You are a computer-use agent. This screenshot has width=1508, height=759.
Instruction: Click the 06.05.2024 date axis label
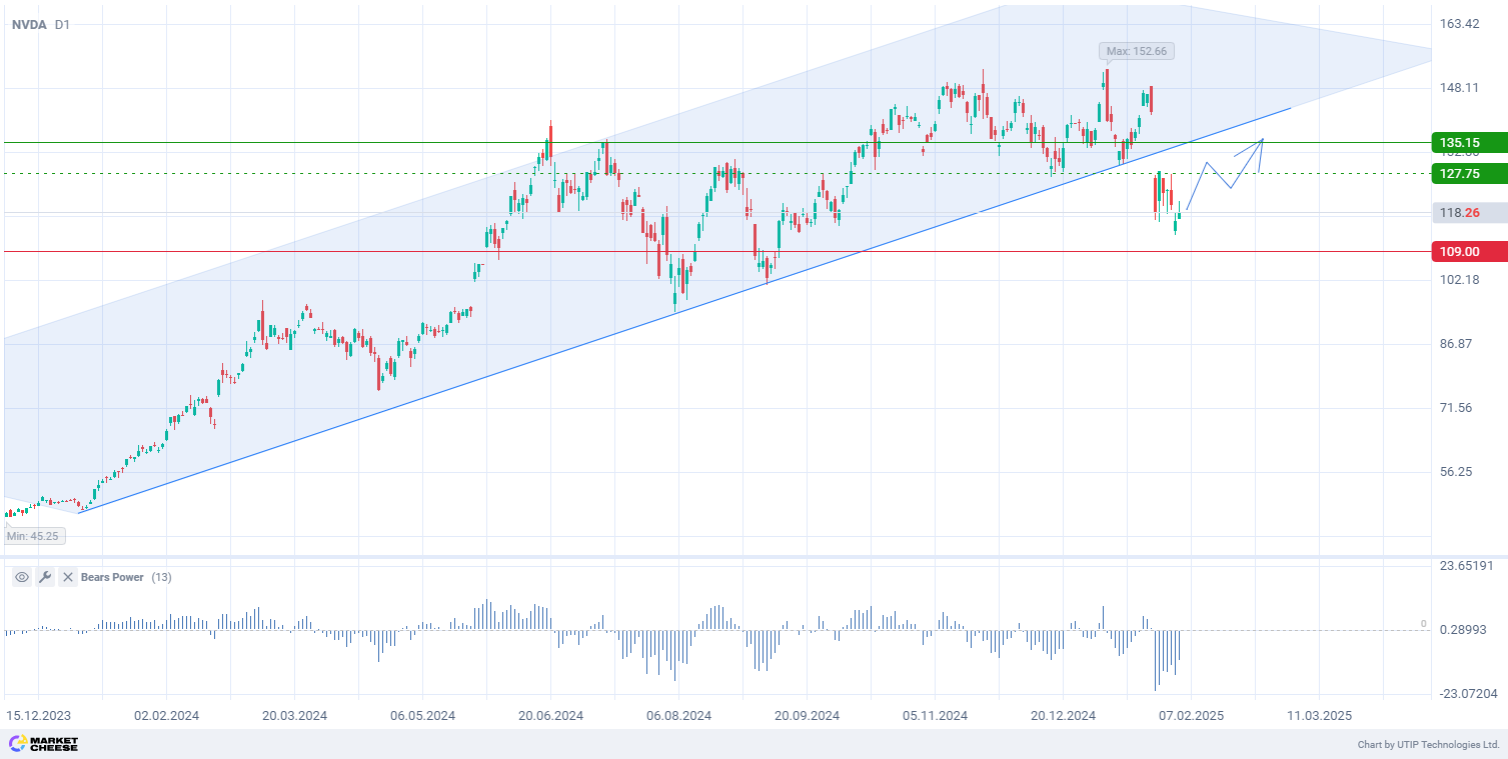422,716
